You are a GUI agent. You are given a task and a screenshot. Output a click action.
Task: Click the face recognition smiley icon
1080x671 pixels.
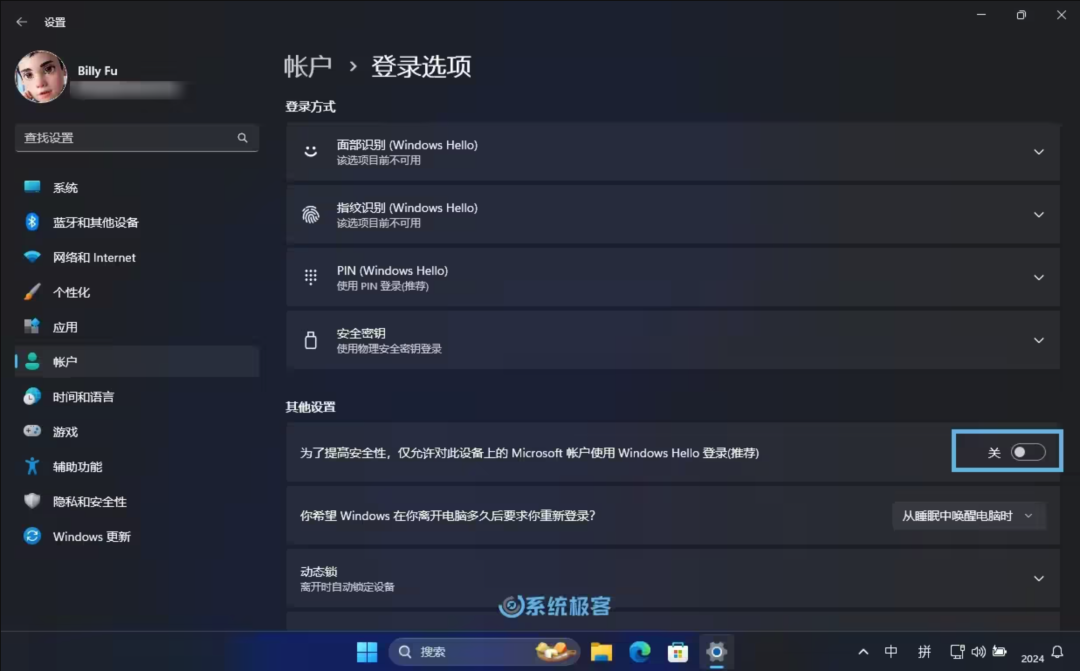[x=311, y=152]
